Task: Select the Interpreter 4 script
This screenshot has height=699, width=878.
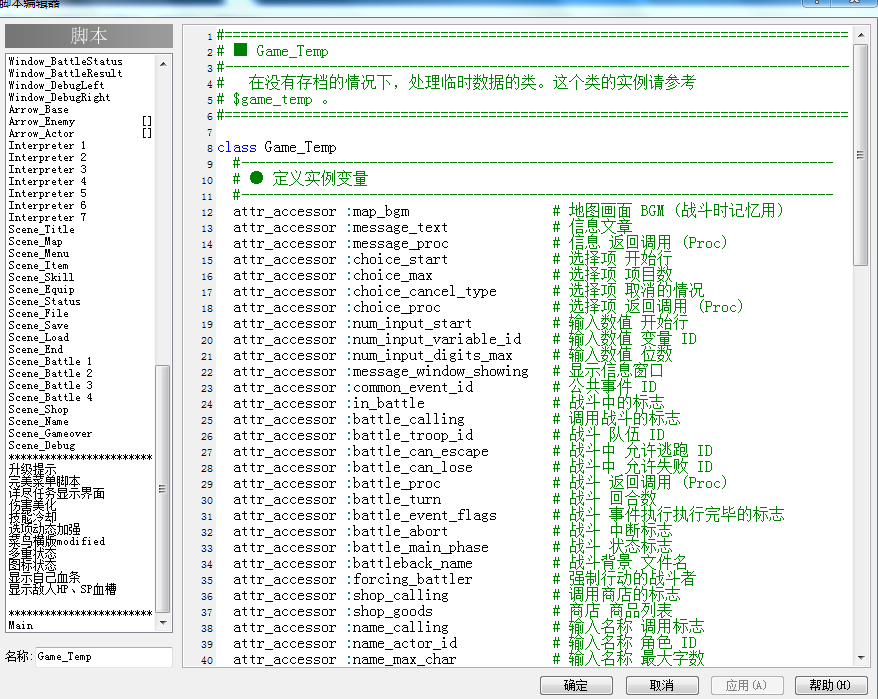Action: tap(47, 181)
